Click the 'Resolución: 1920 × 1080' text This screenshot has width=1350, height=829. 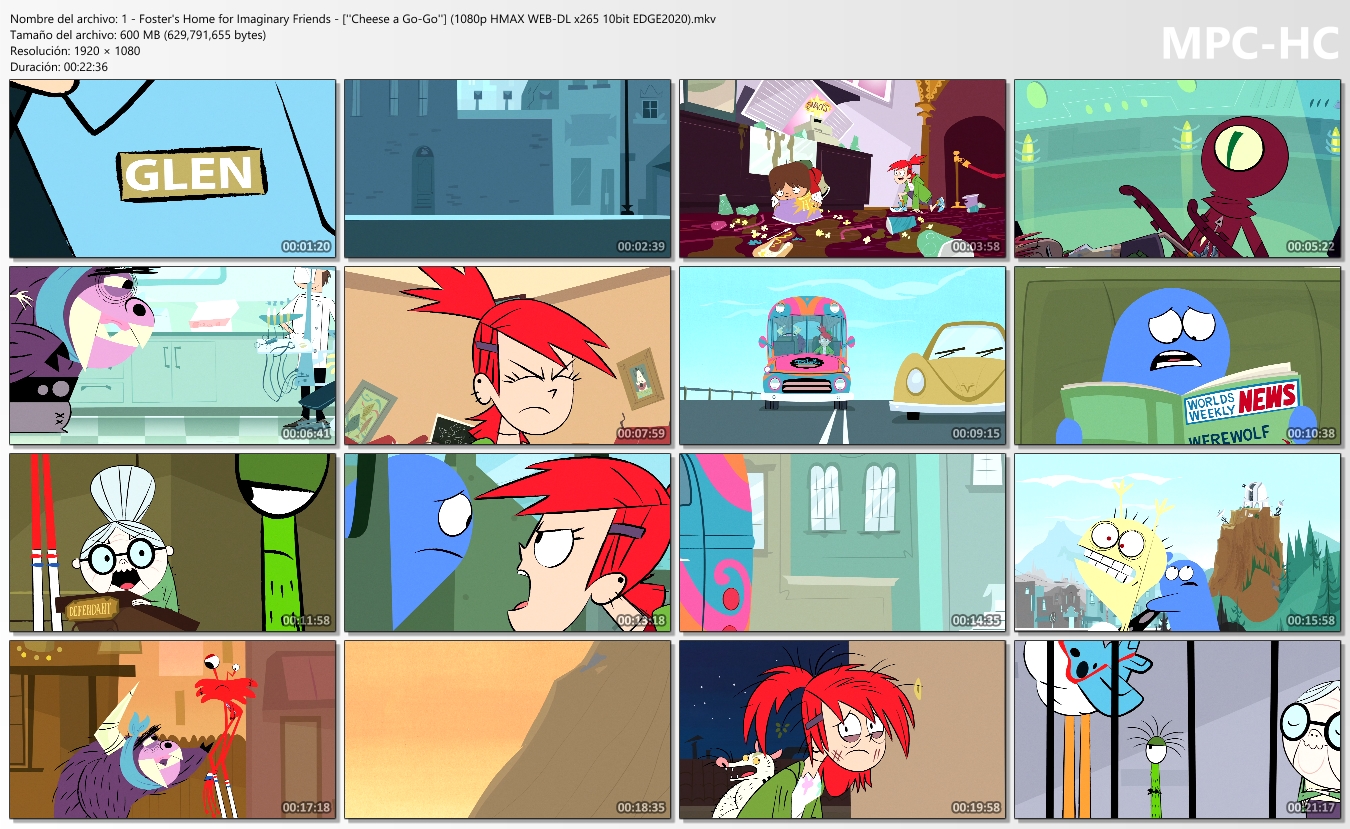click(x=75, y=51)
